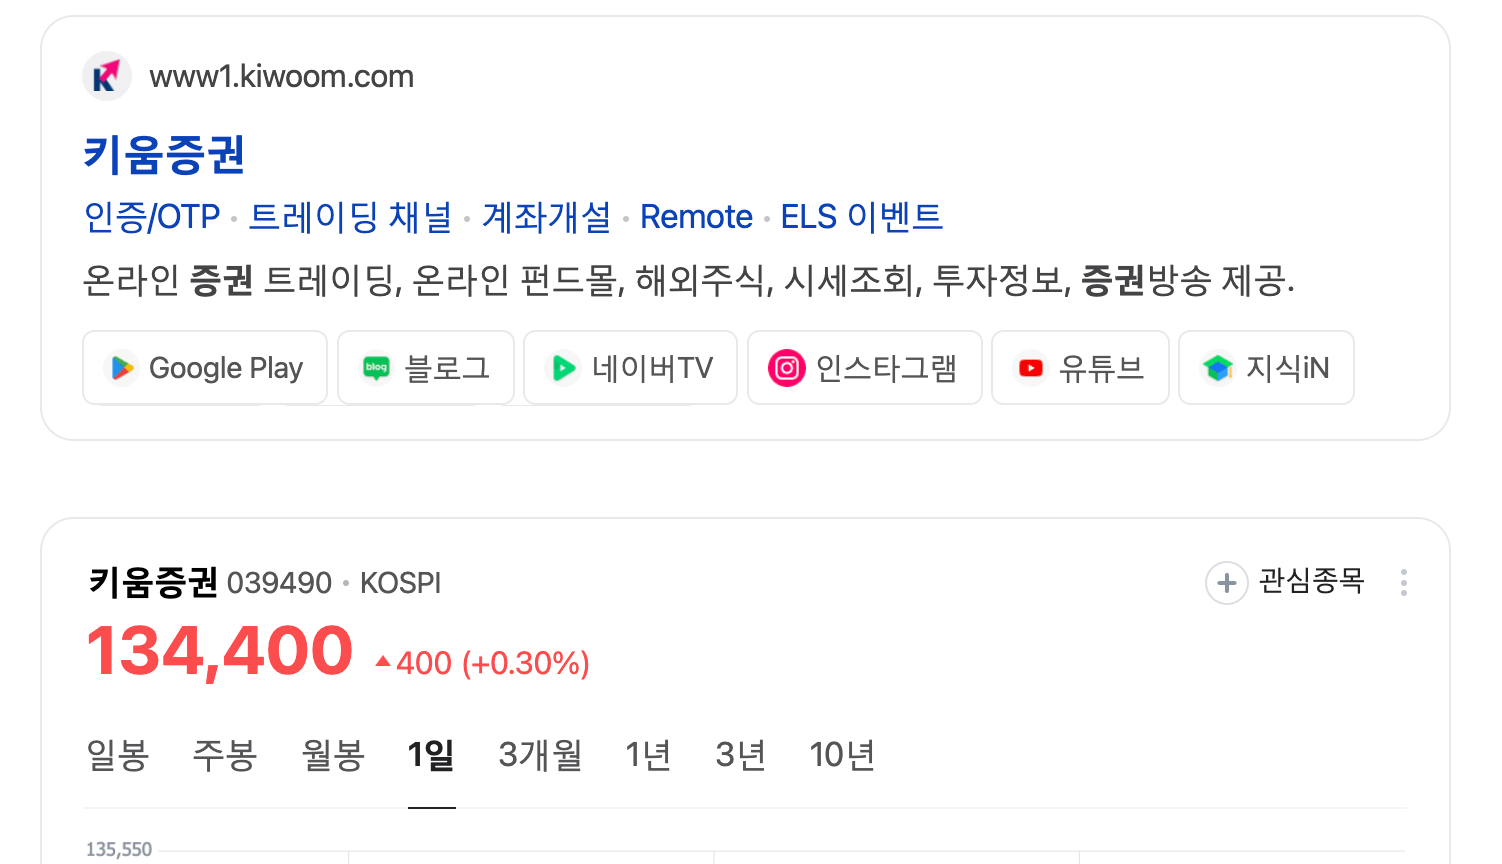The image size is (1502, 864).
Task: Select the 1일 chart tab
Action: tap(432, 756)
